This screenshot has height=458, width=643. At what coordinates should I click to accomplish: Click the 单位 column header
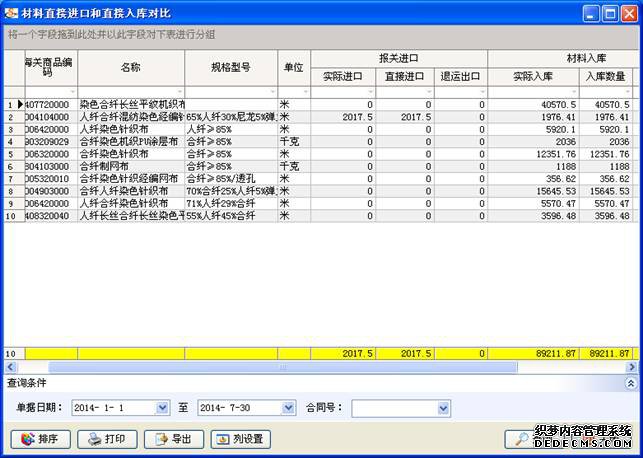coord(293,67)
